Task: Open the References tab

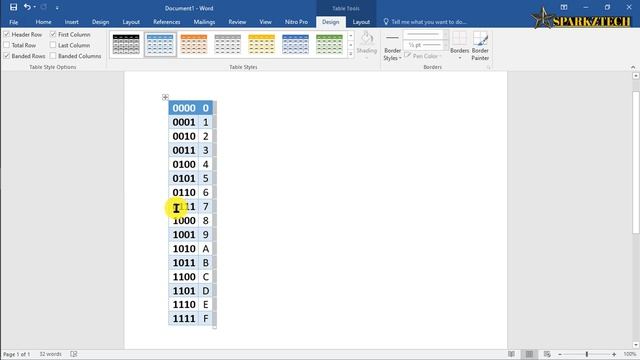Action: tap(167, 22)
